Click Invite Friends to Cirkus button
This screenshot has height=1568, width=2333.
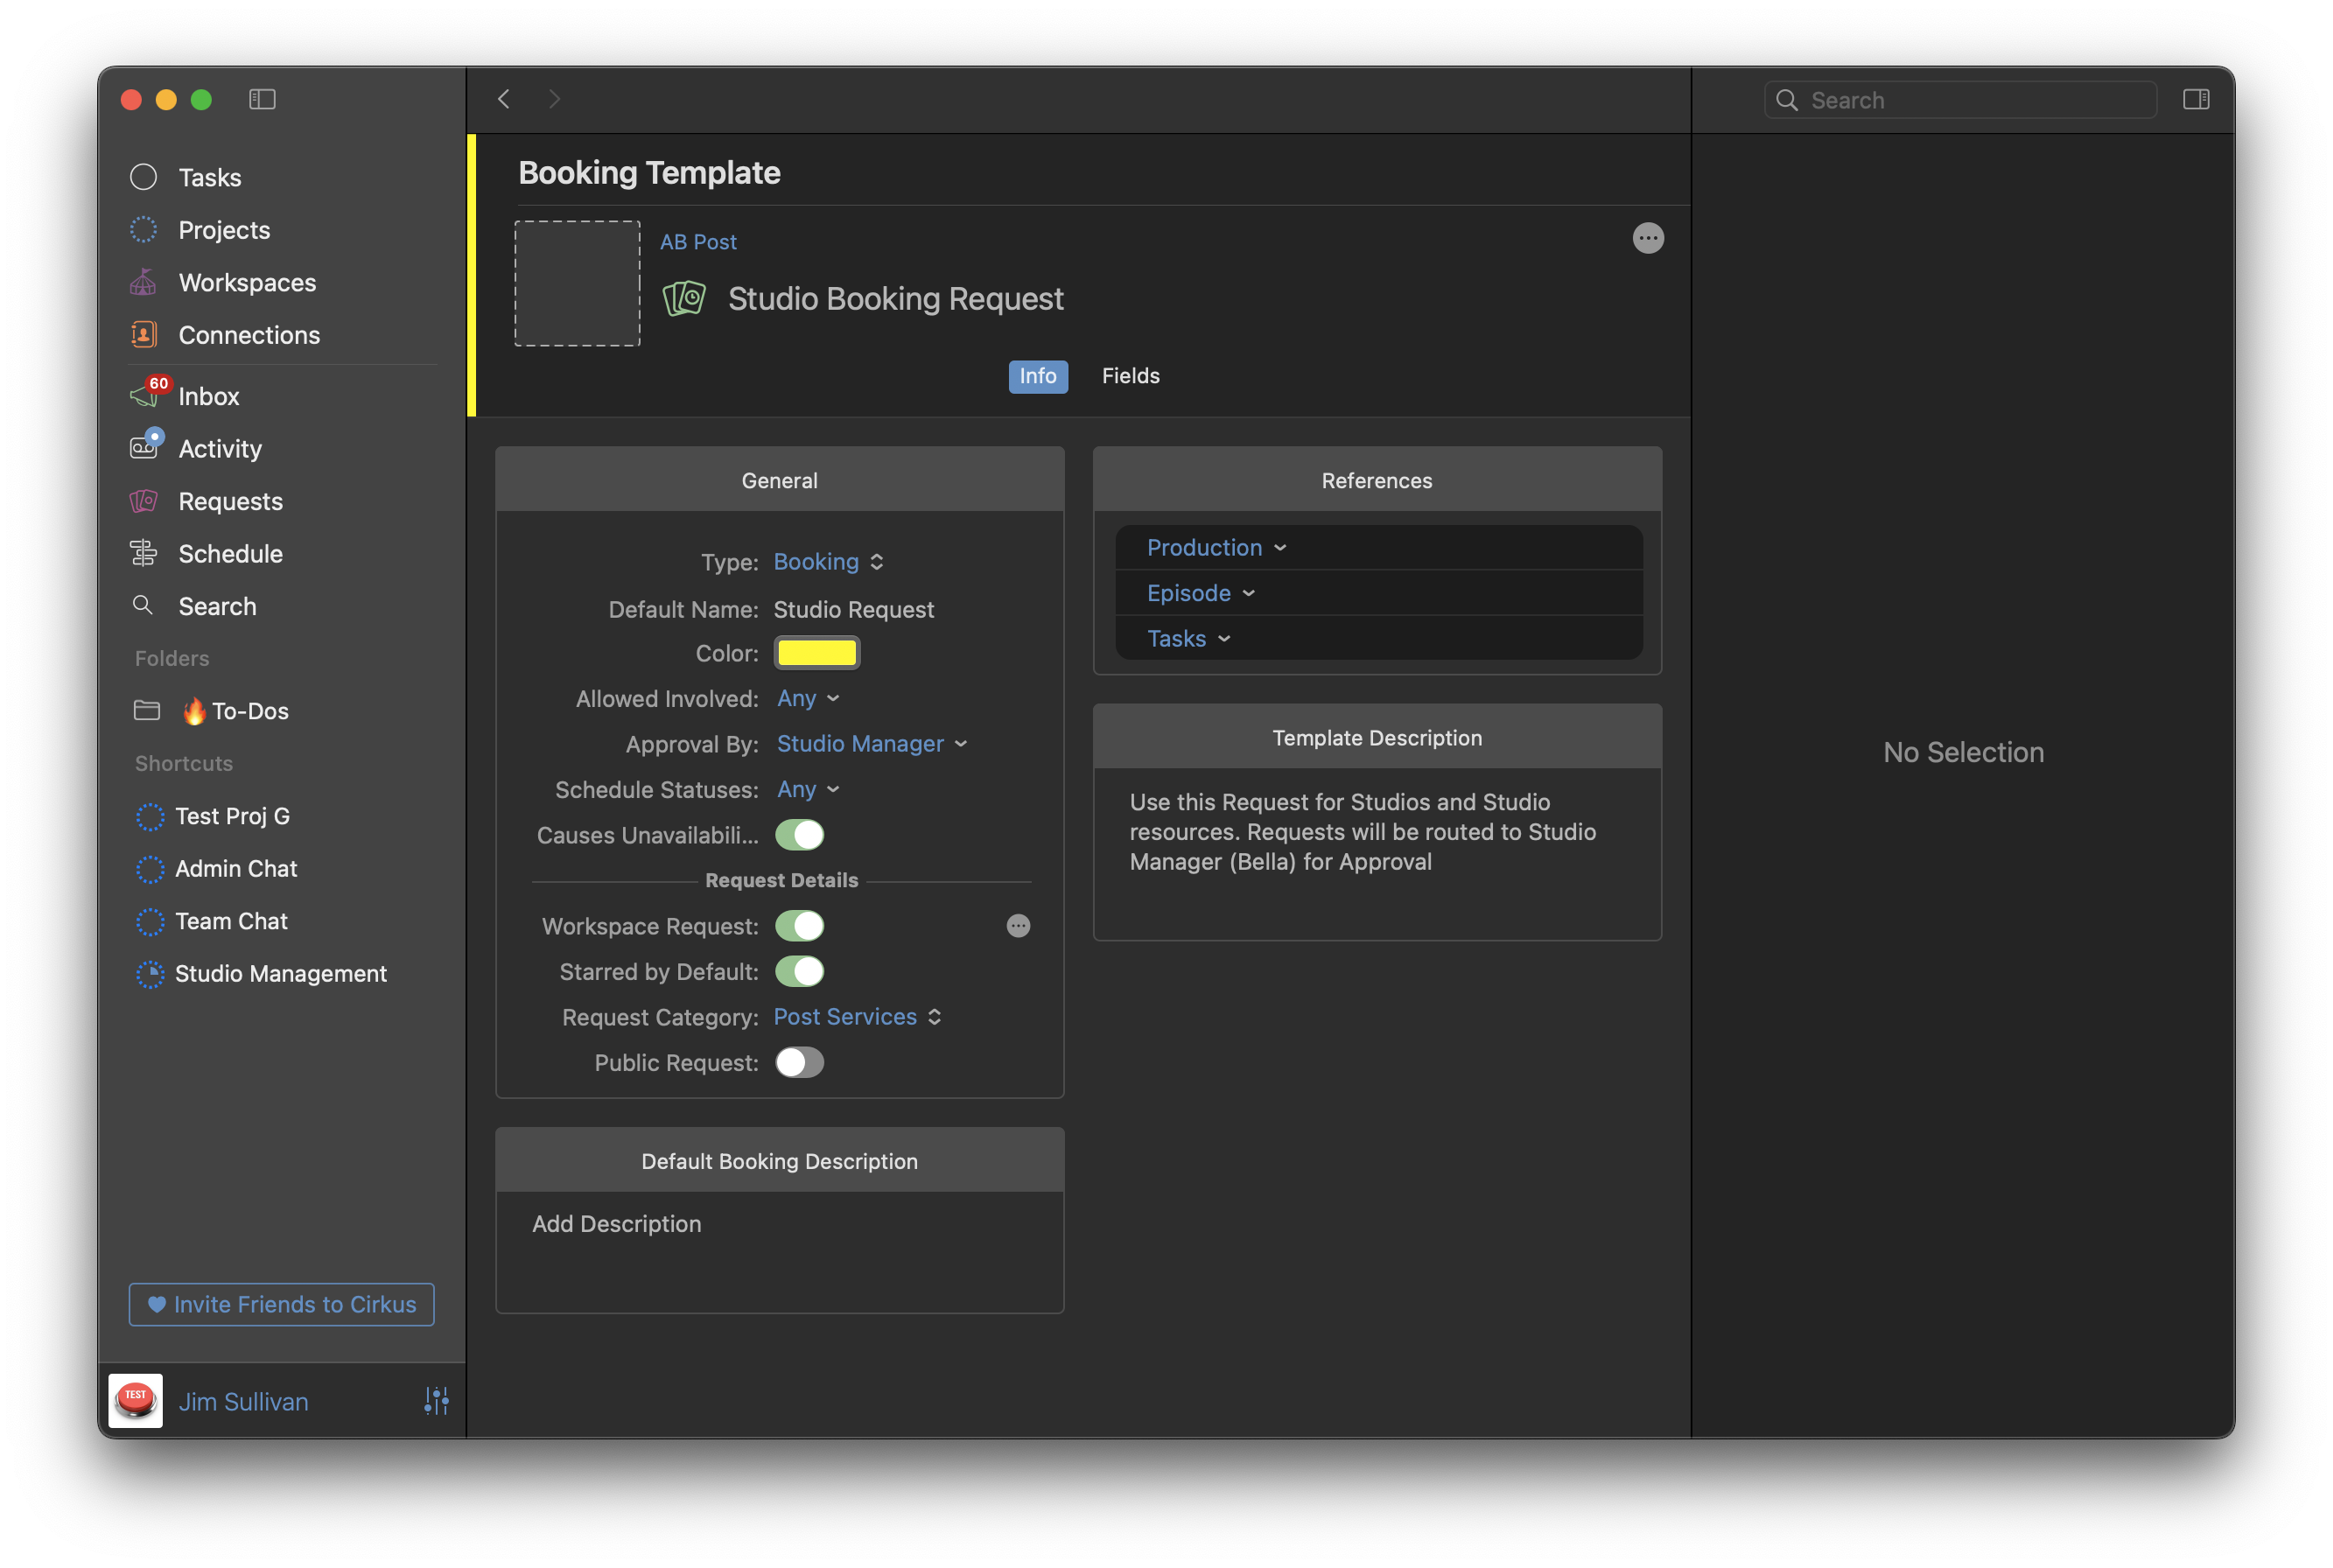(x=281, y=1304)
